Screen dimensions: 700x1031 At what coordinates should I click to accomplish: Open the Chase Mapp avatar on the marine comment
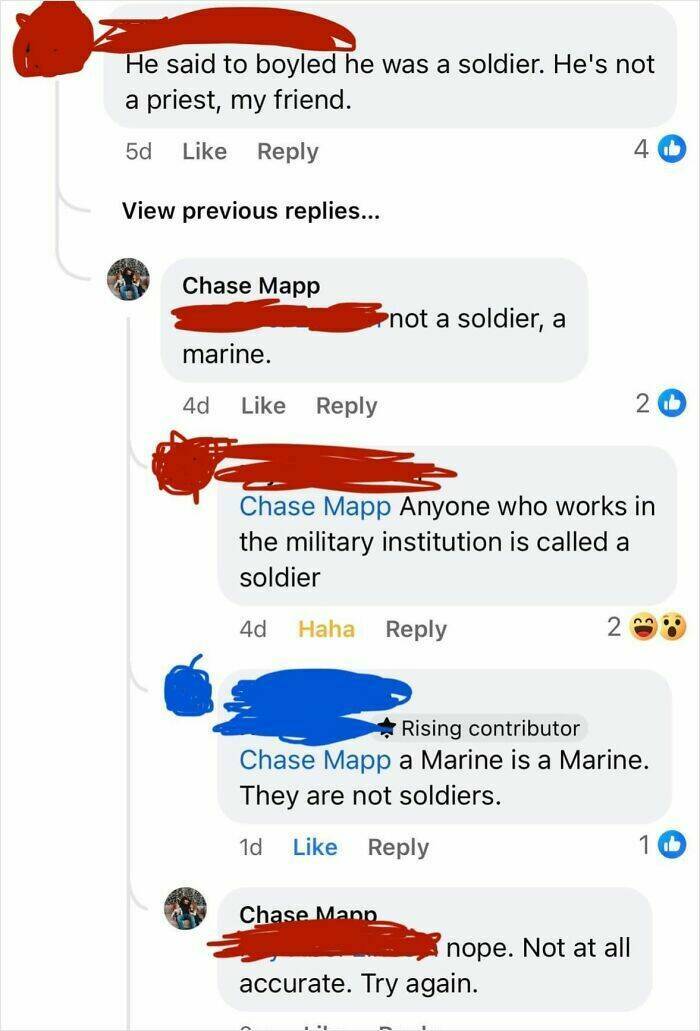coord(129,279)
